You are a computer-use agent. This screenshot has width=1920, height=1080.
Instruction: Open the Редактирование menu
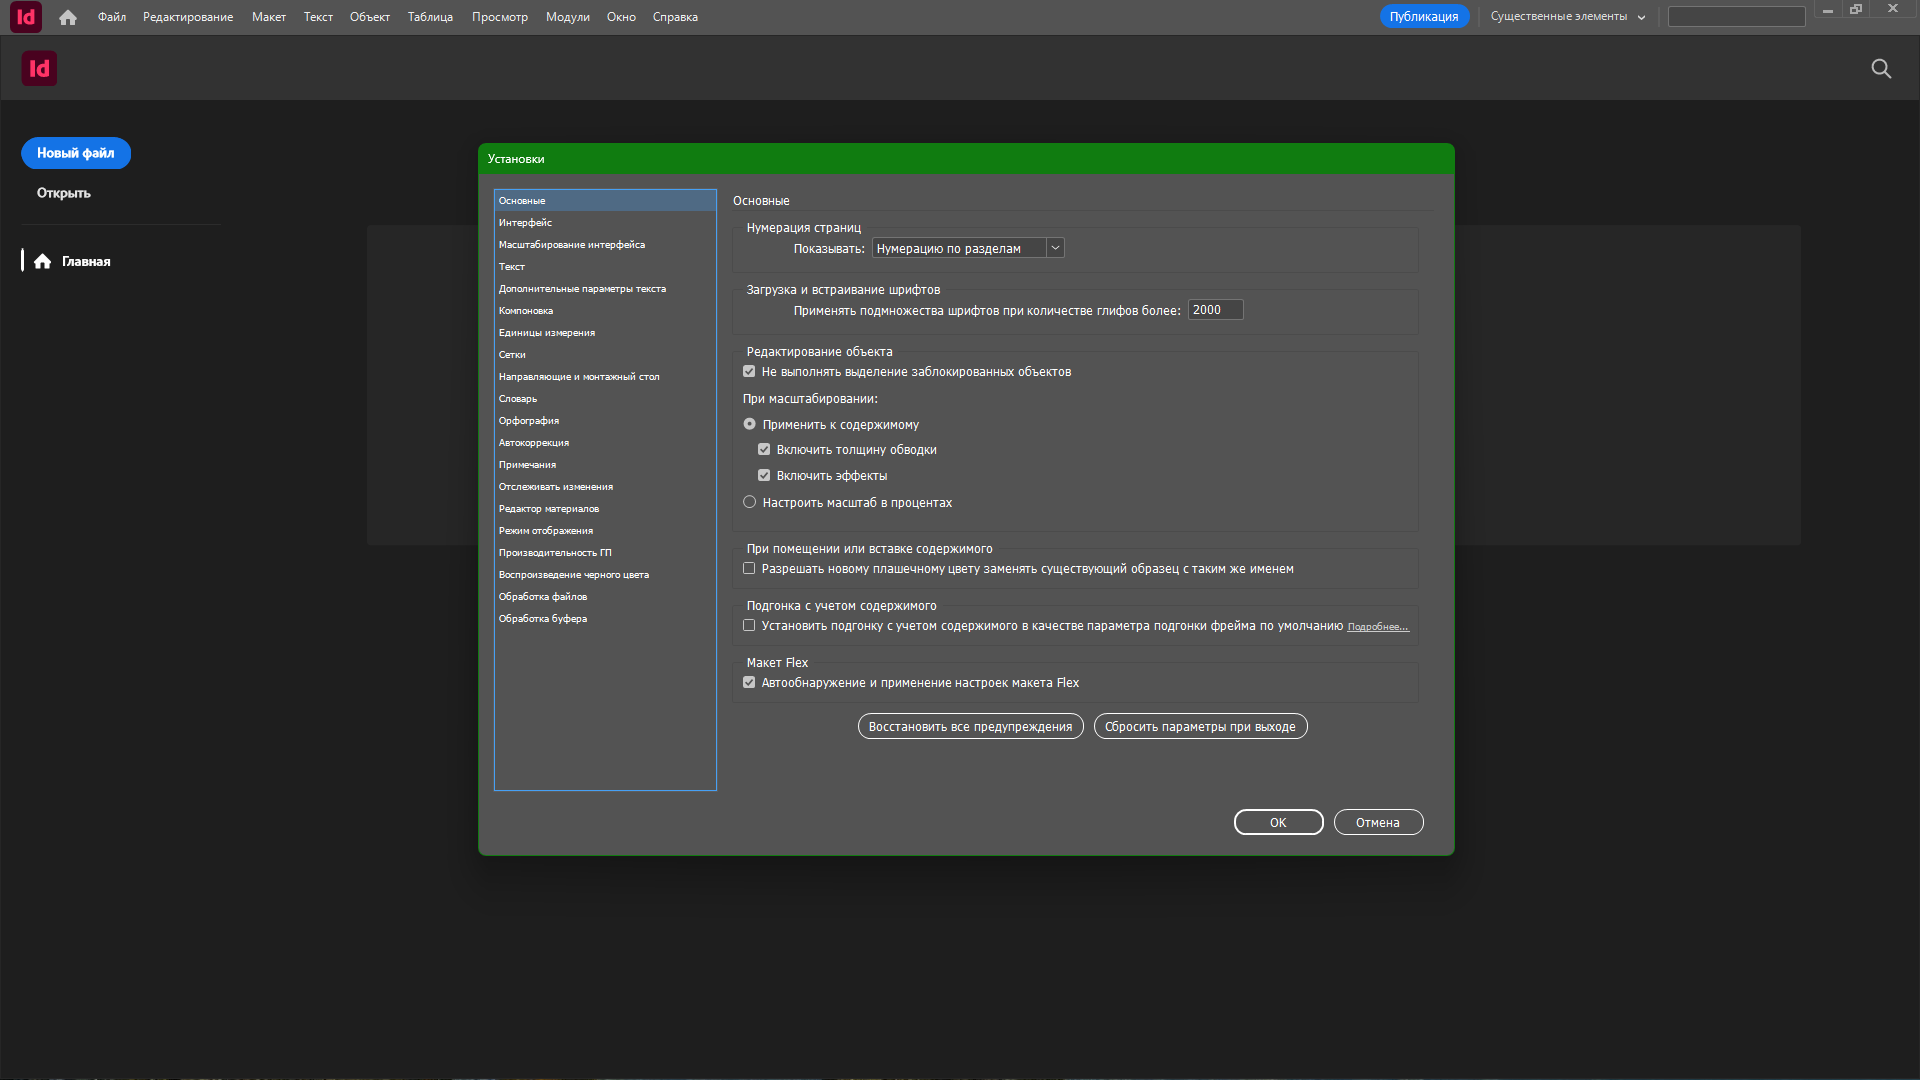[x=187, y=17]
